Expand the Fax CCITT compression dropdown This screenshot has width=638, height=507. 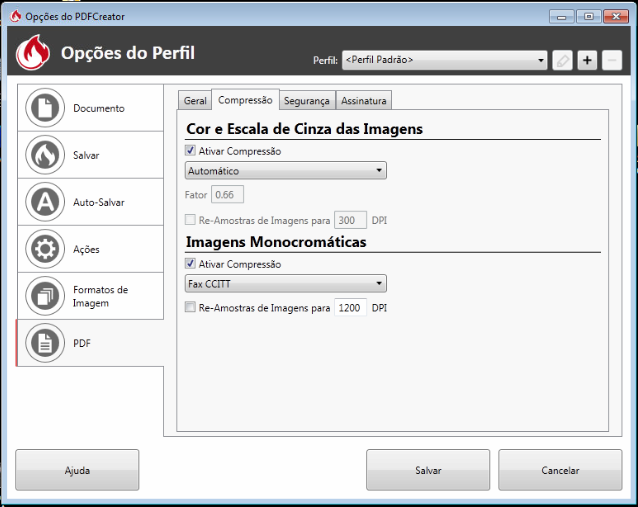click(286, 284)
